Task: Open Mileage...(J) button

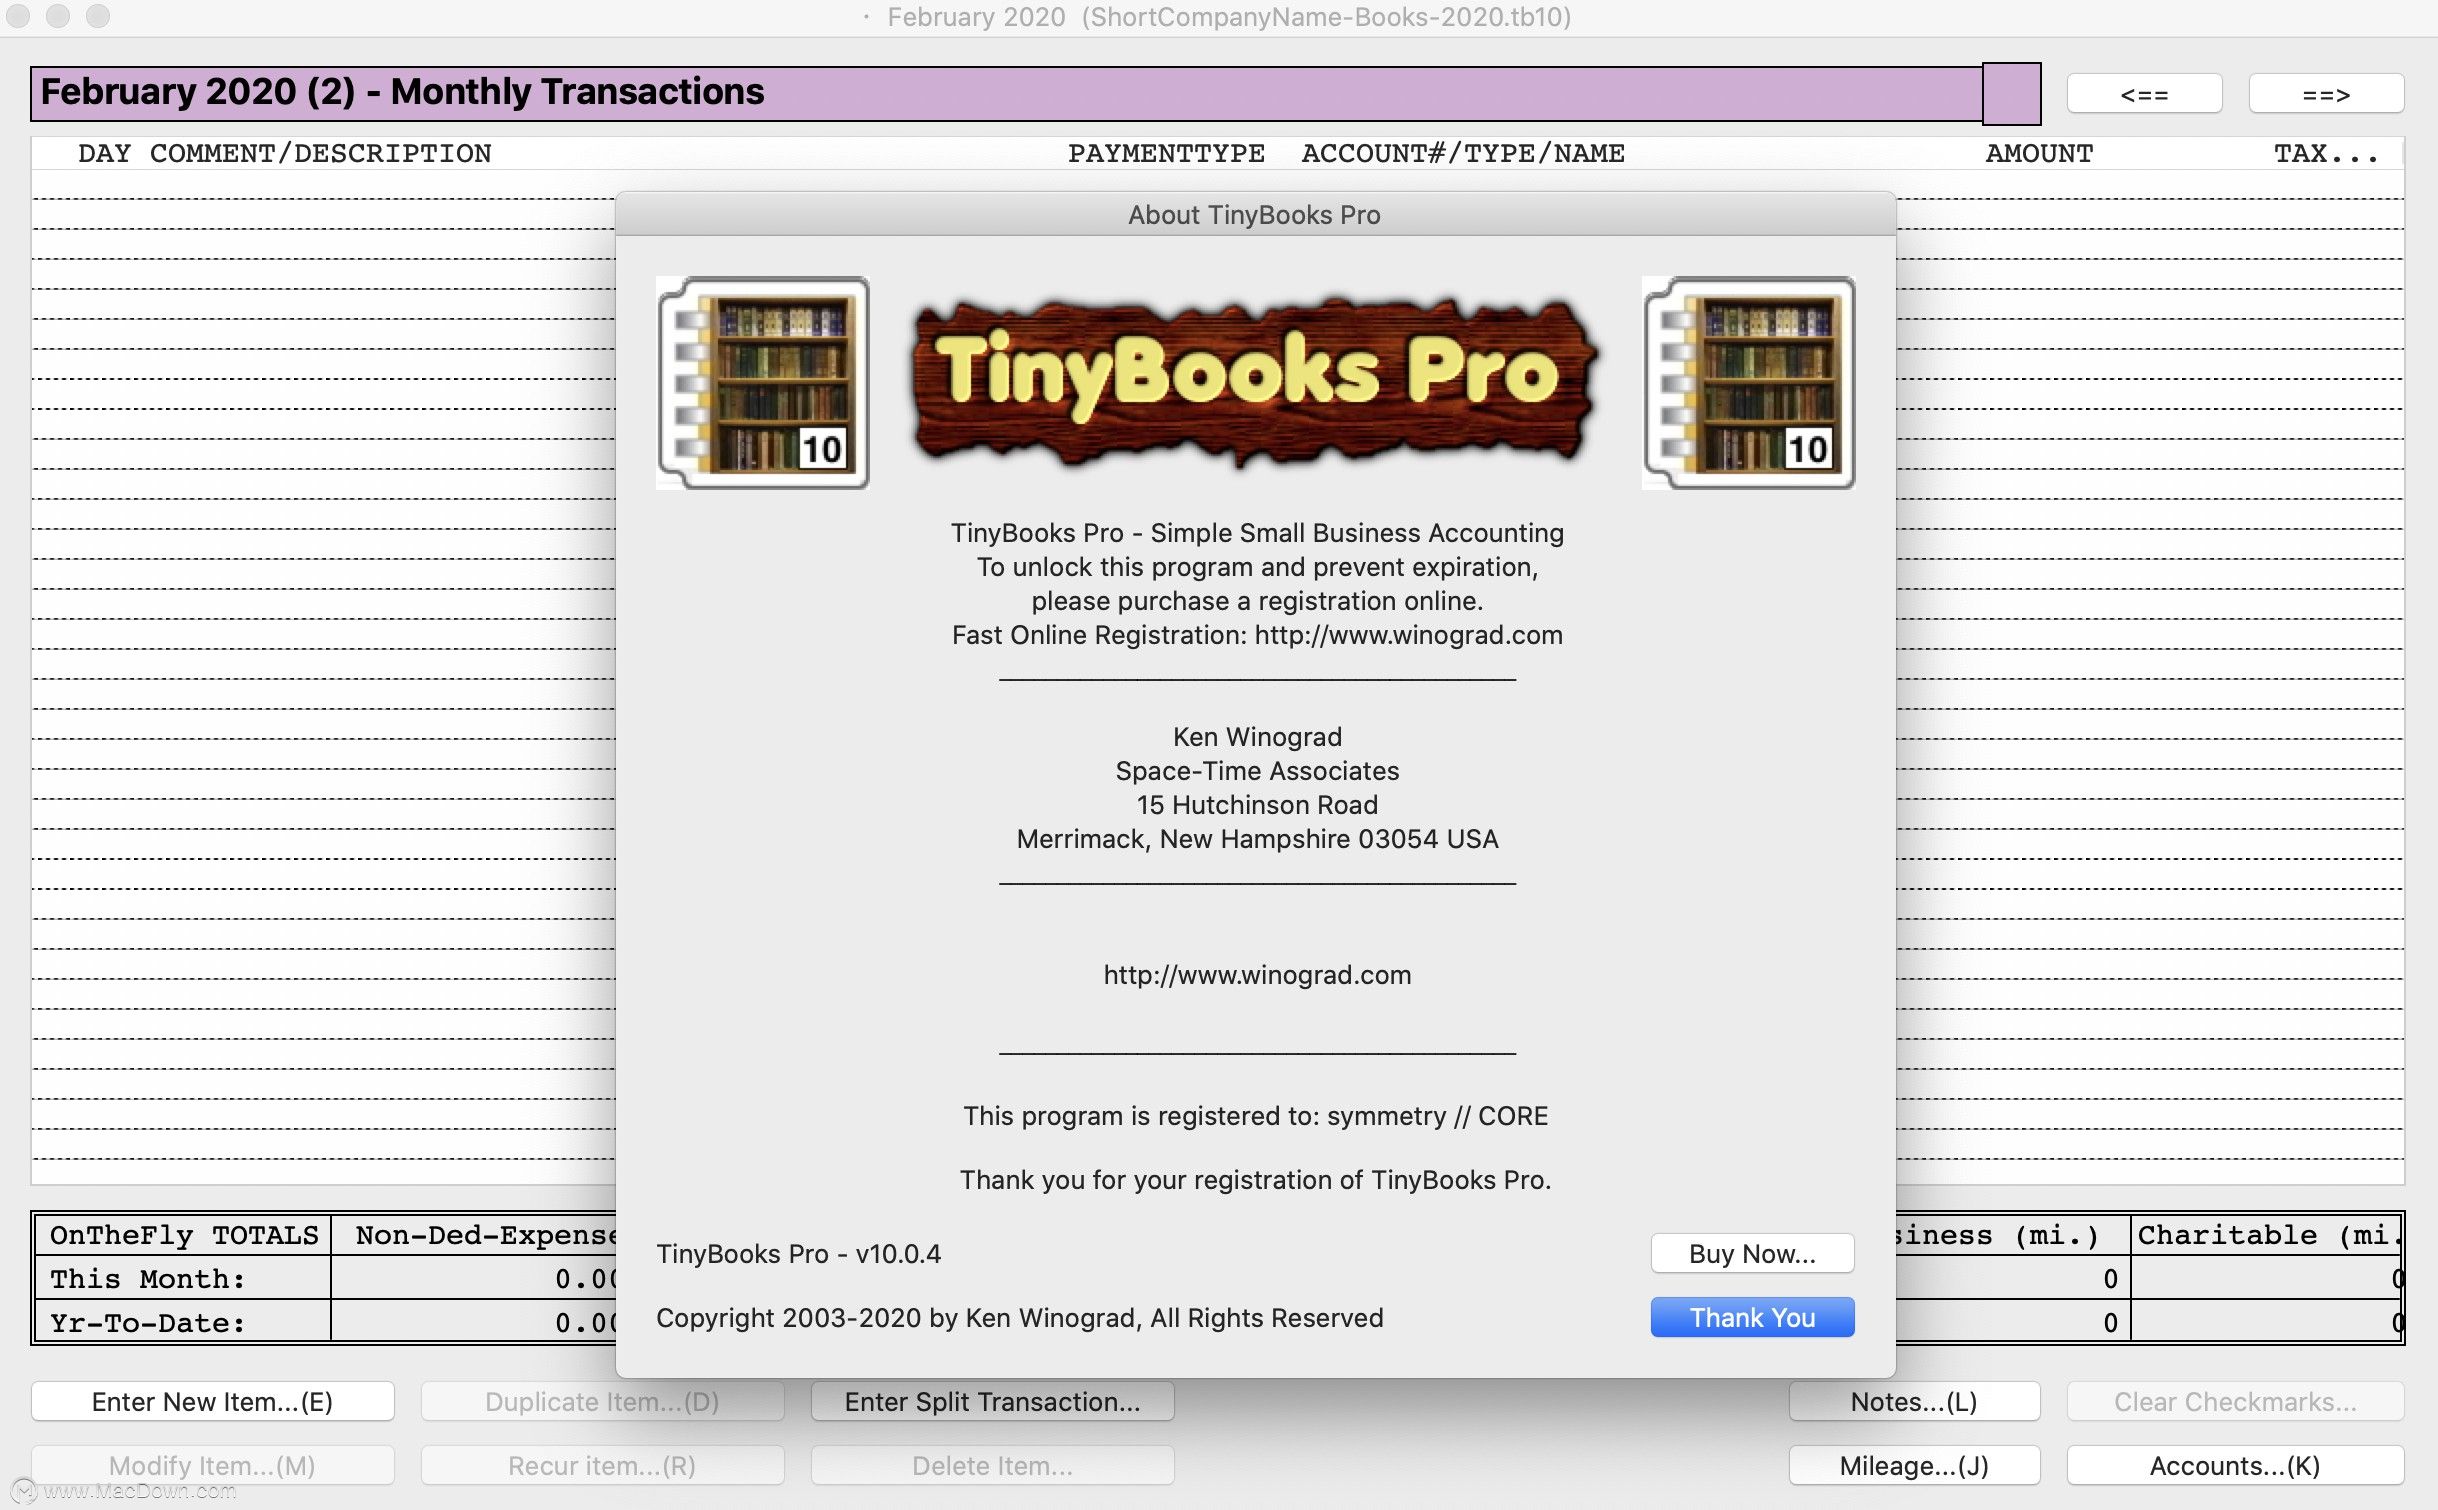Action: coord(1914,1465)
